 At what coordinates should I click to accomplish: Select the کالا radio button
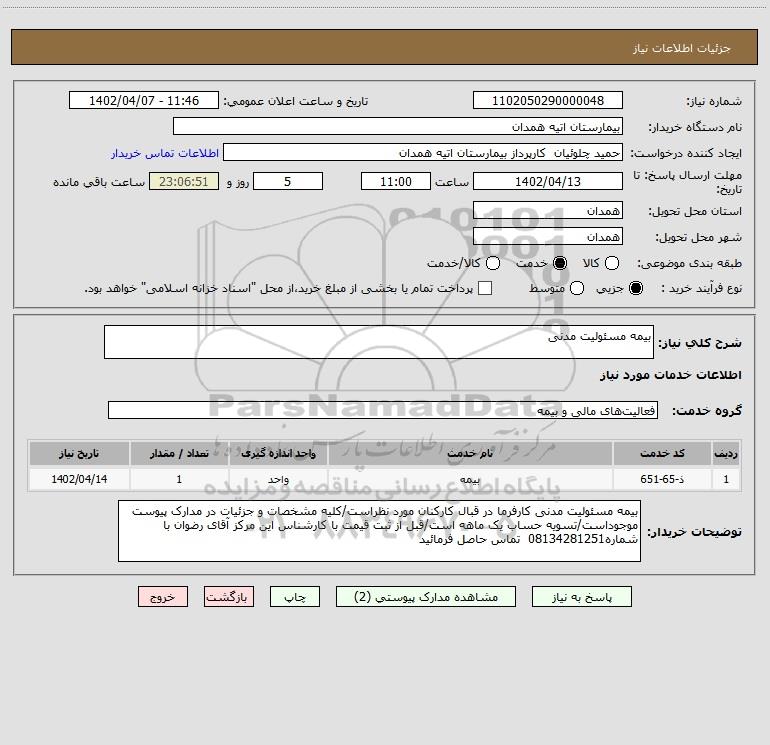(x=611, y=263)
